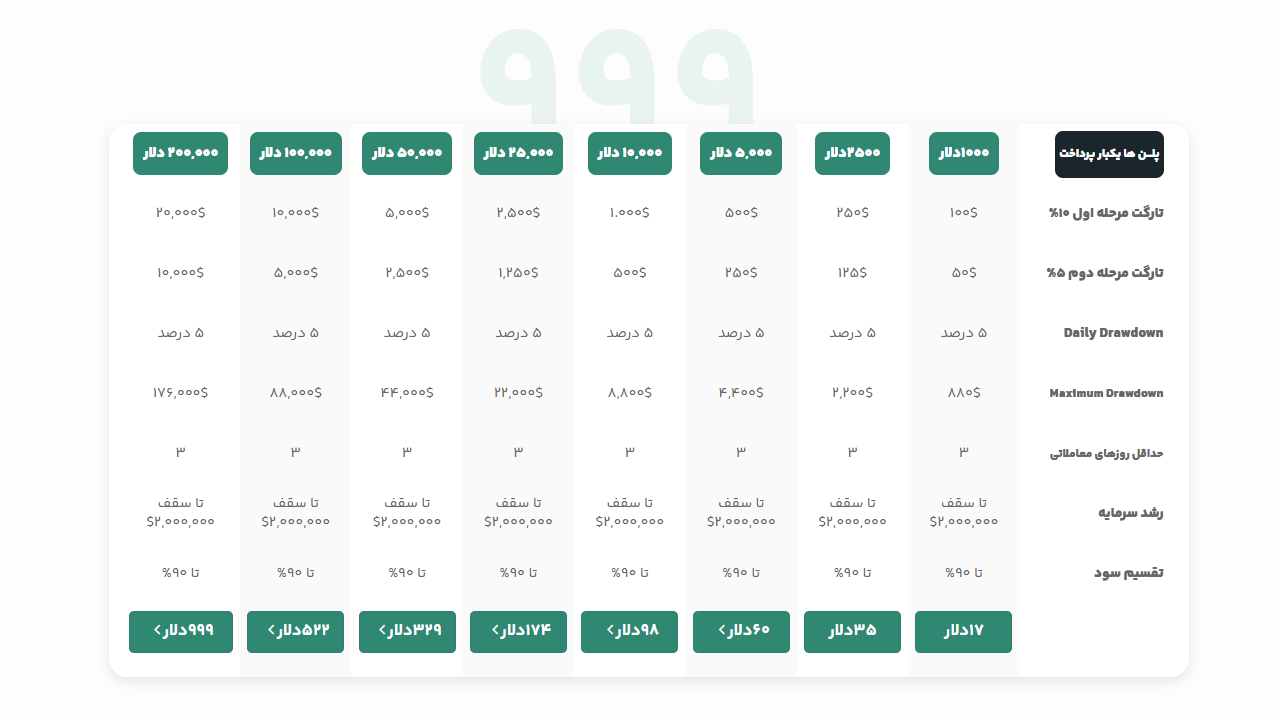Select the 50,000 dollar plan header
This screenshot has height=720, width=1280.
point(407,153)
